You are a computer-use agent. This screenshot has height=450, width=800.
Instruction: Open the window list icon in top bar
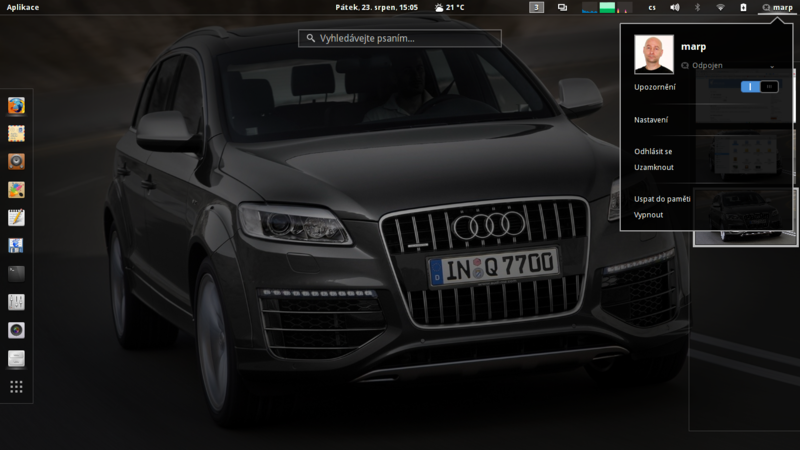click(x=562, y=7)
